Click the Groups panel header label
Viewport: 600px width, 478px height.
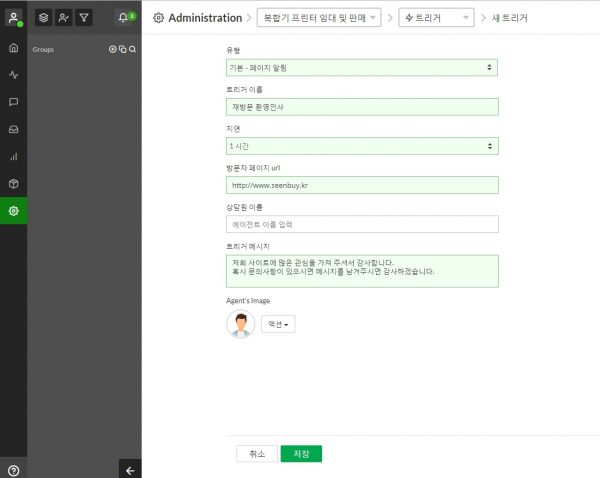click(43, 49)
